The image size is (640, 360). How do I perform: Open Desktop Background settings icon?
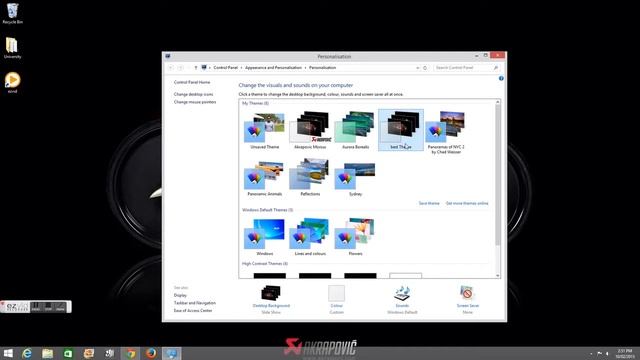click(x=271, y=293)
